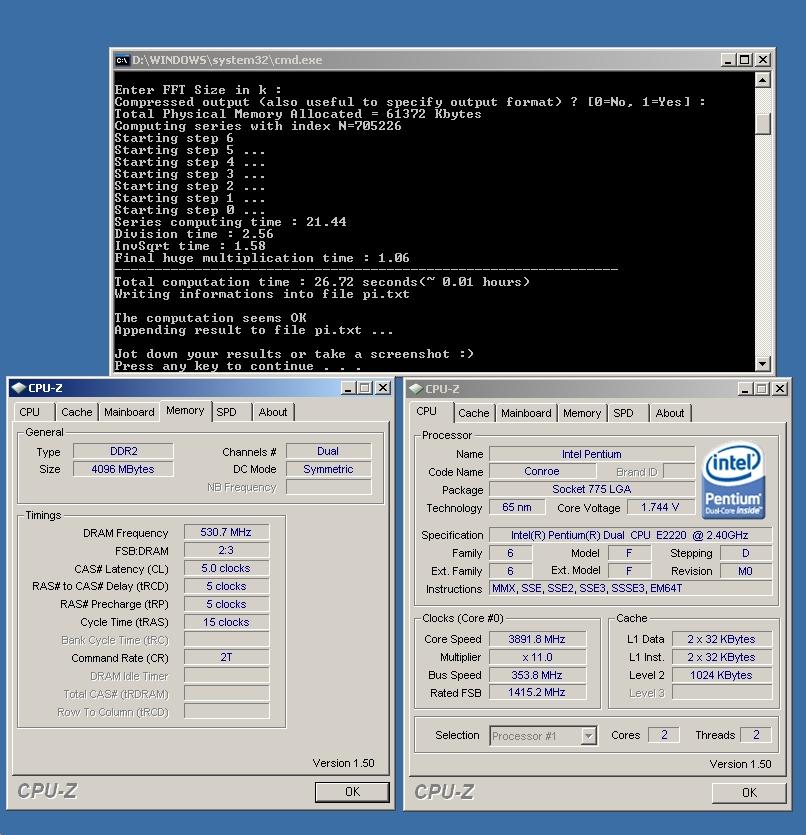
Task: Close the right CPU-Z window
Action: [780, 389]
